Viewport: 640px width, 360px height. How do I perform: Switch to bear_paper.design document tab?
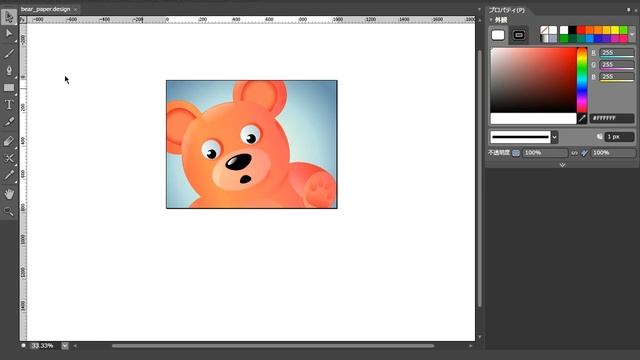[x=46, y=9]
